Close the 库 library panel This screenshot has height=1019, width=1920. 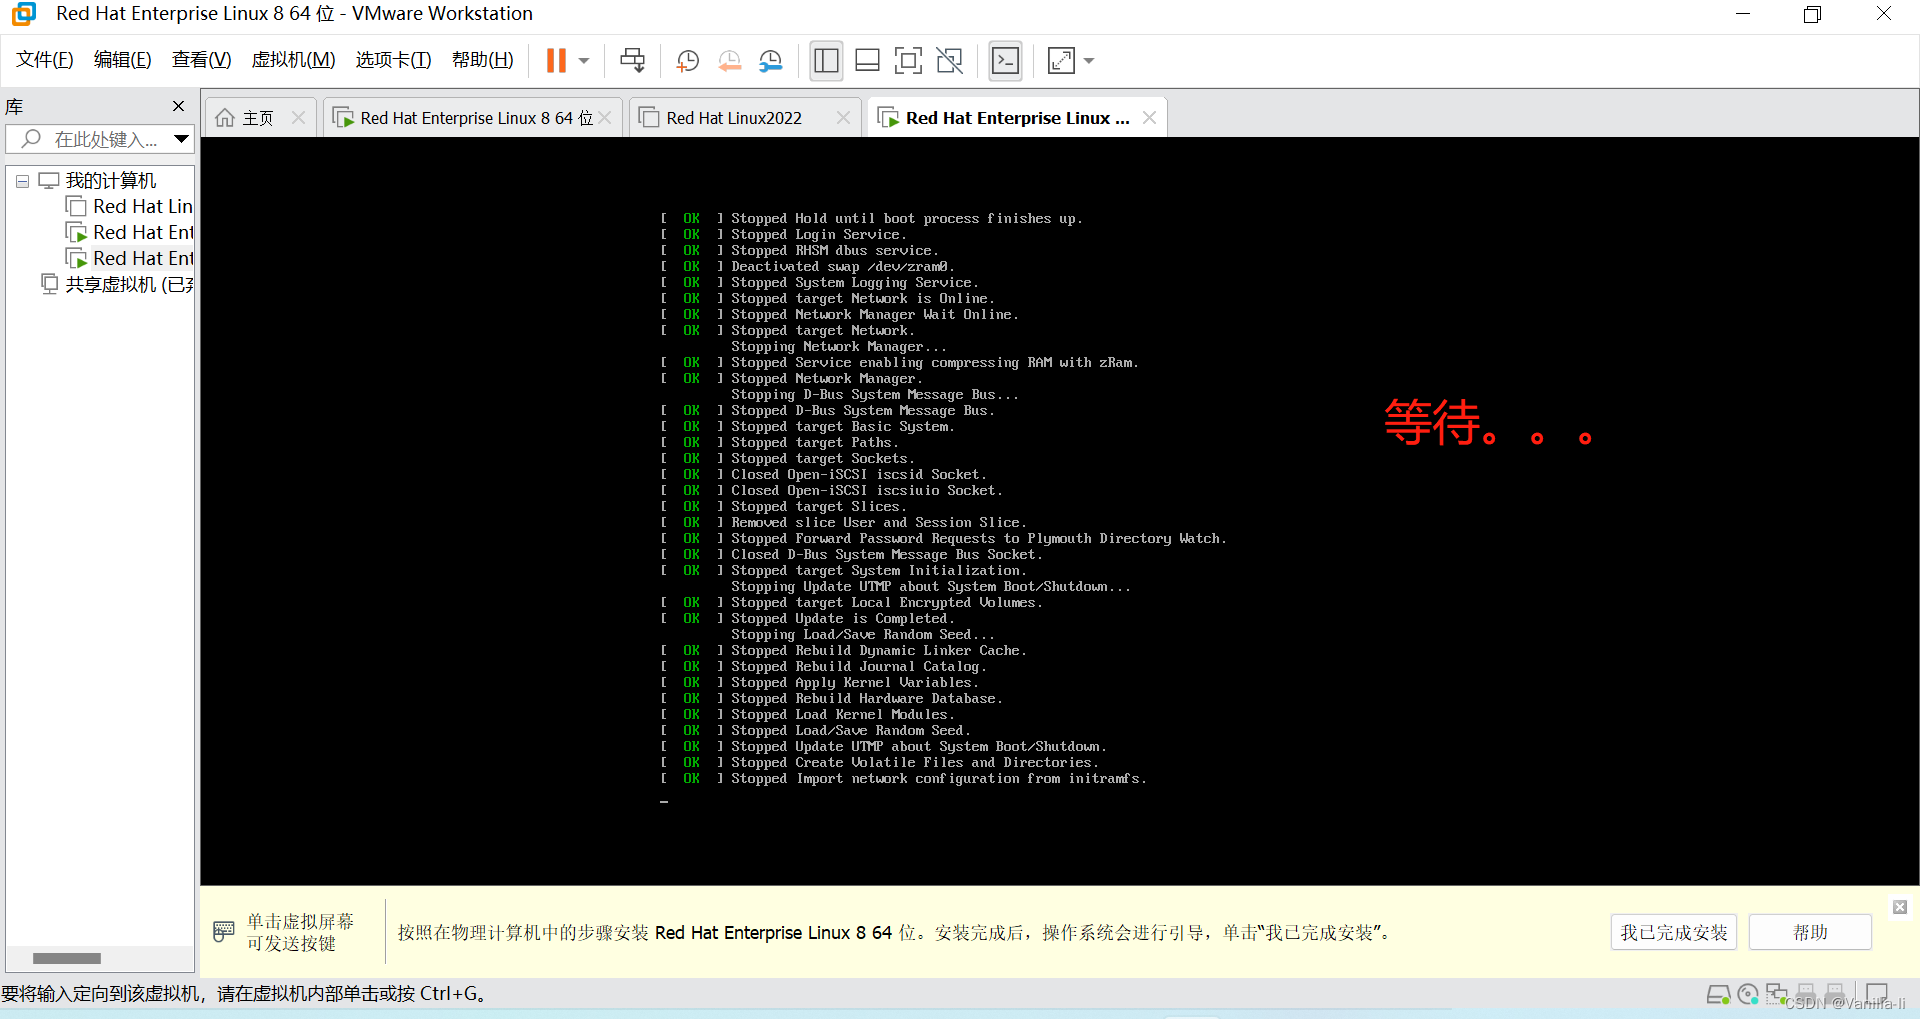tap(178, 106)
